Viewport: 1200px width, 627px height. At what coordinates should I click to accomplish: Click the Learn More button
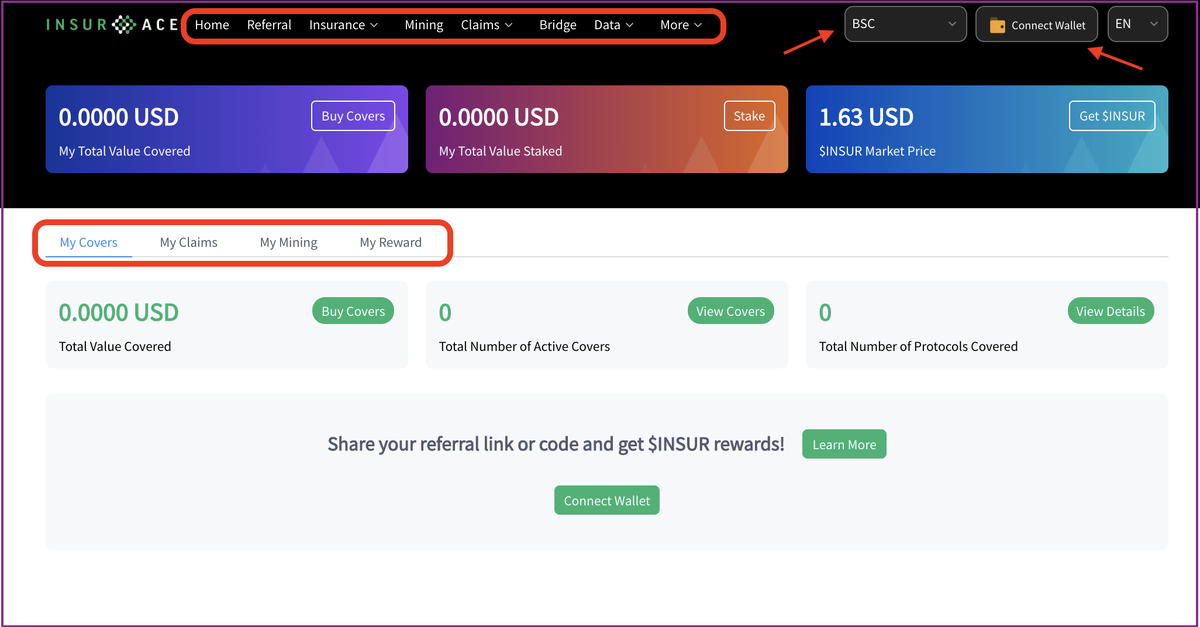(x=844, y=445)
